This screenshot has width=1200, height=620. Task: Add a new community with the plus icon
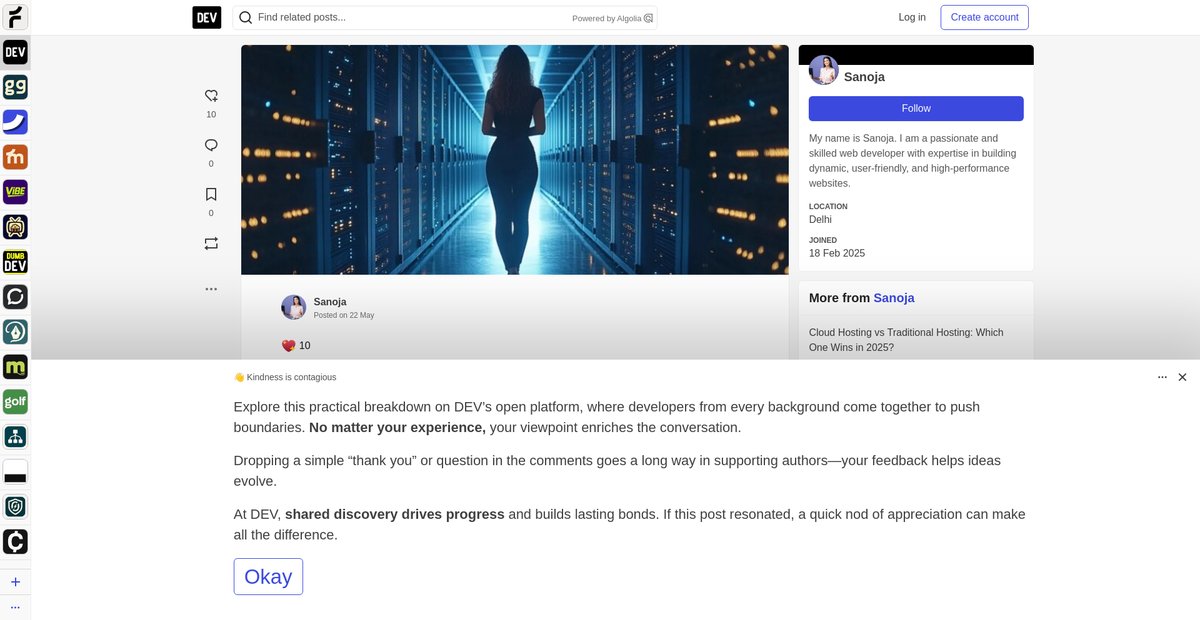click(15, 582)
